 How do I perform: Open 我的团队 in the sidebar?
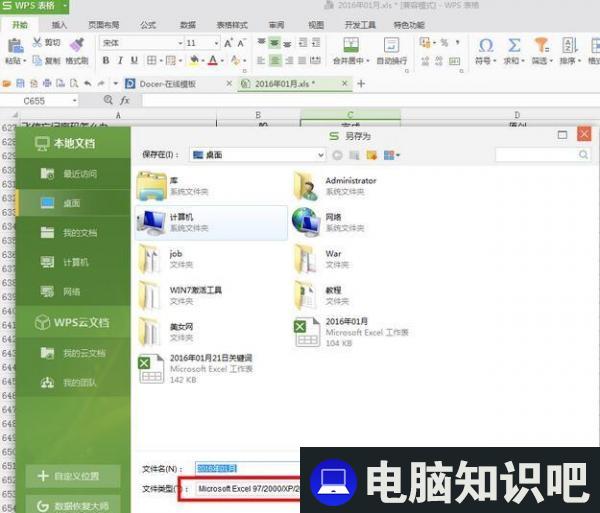[x=73, y=383]
